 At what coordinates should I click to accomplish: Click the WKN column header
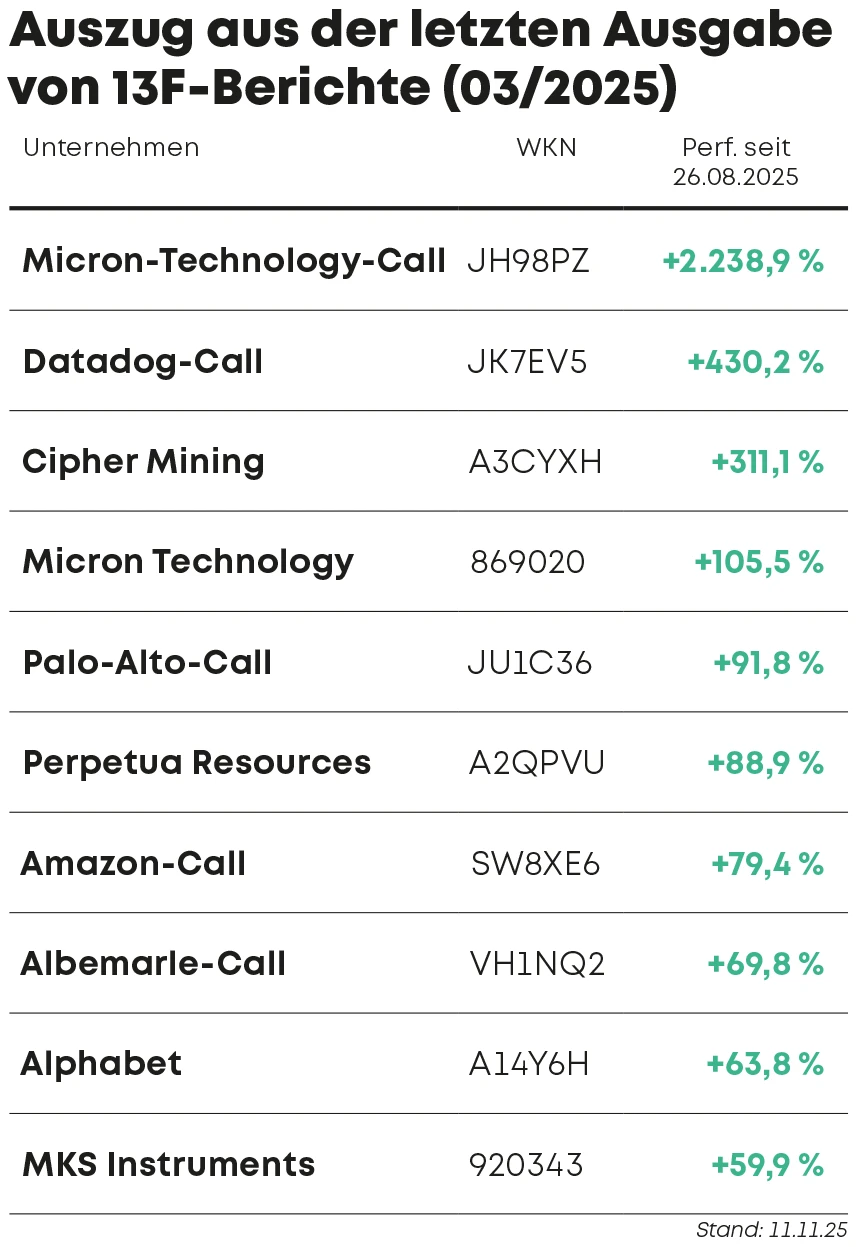(x=546, y=148)
